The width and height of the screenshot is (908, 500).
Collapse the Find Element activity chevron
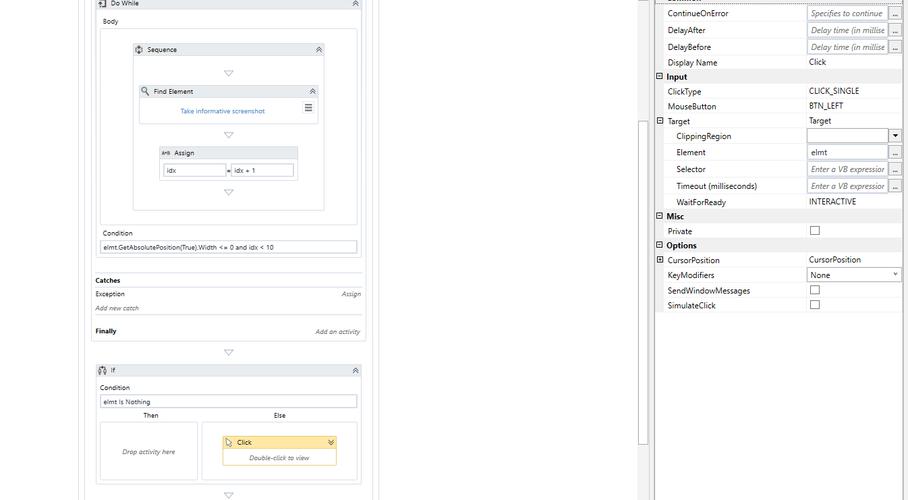312,92
